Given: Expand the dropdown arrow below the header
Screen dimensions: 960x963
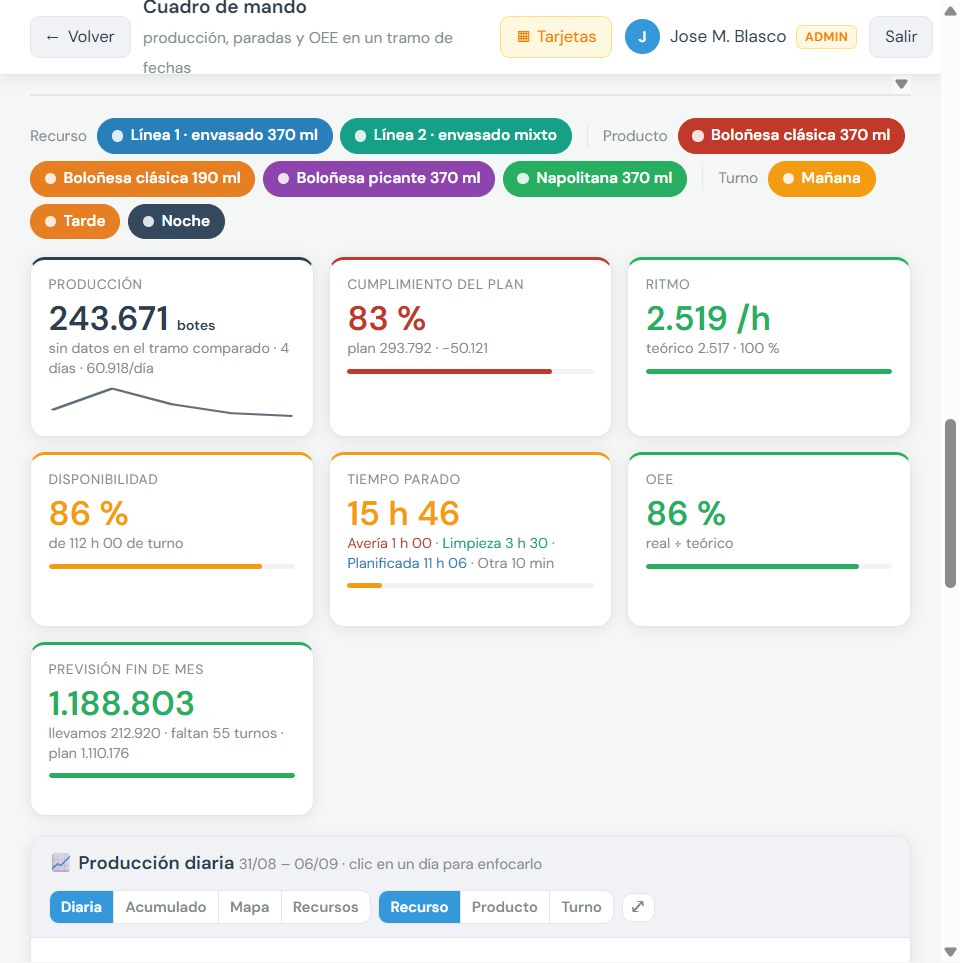Looking at the screenshot, I should (901, 84).
